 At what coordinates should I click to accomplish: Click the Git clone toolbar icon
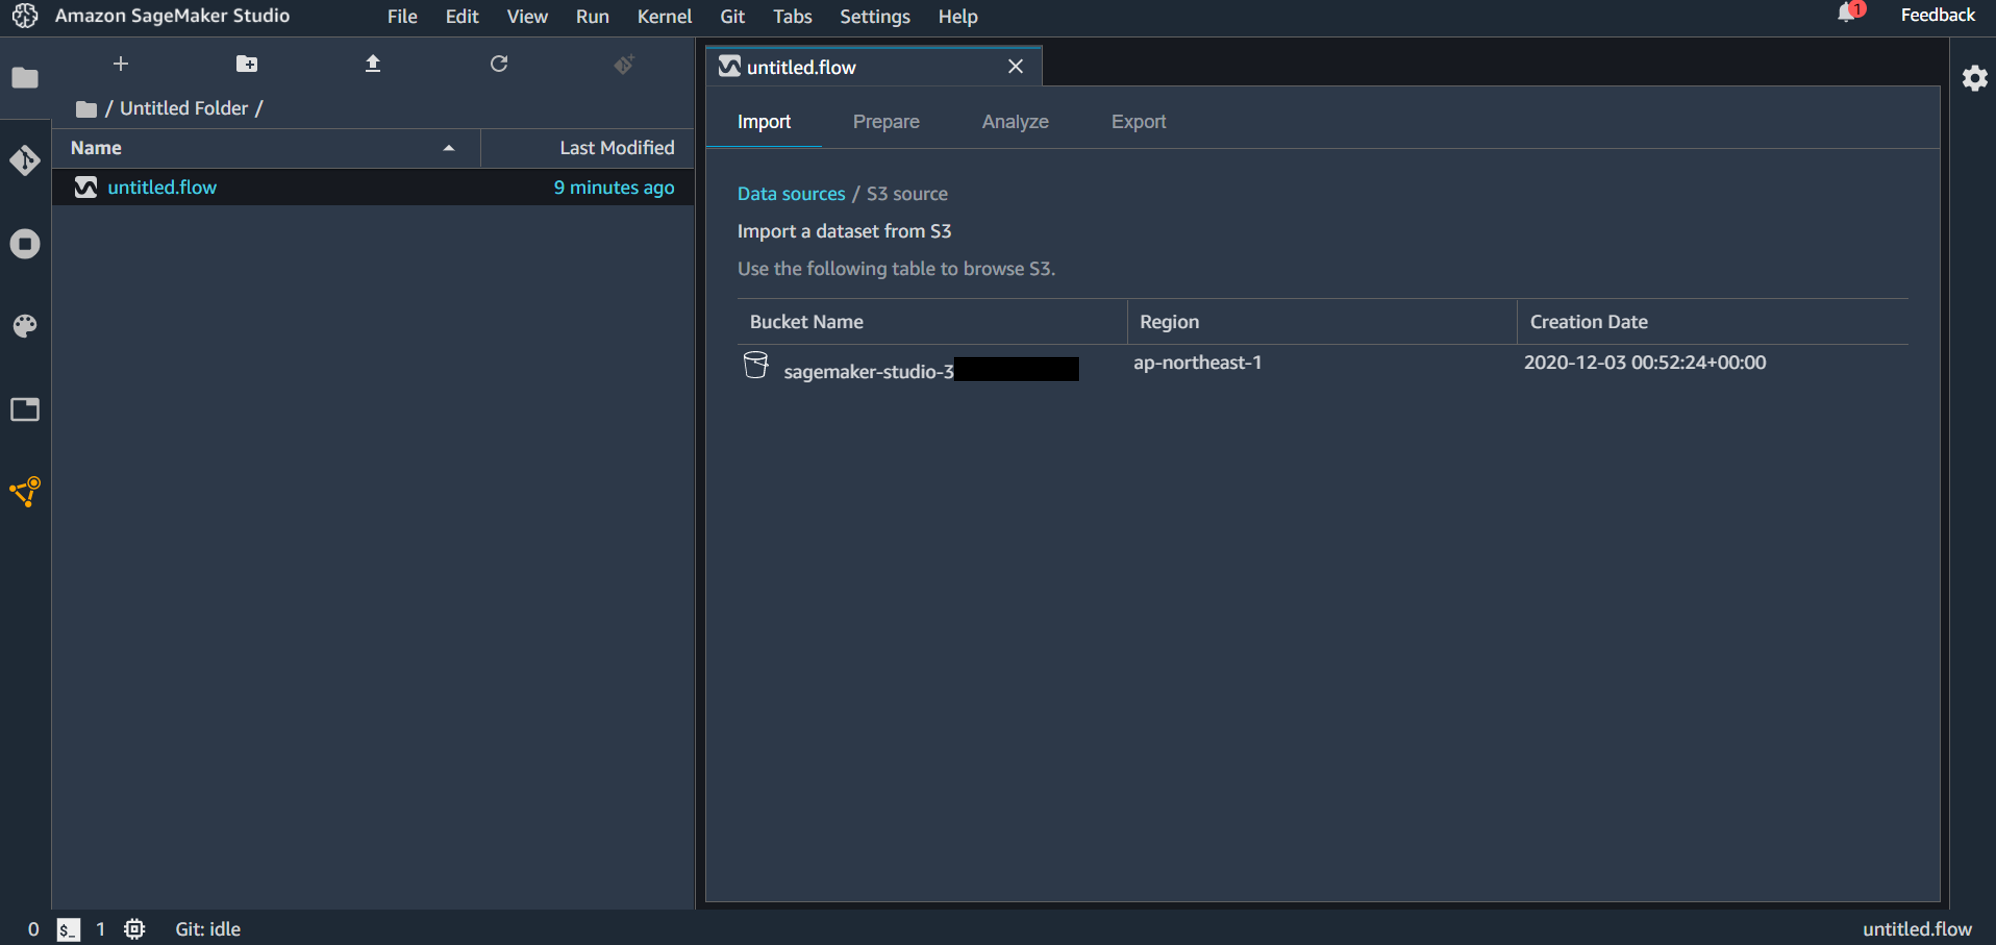[x=624, y=64]
